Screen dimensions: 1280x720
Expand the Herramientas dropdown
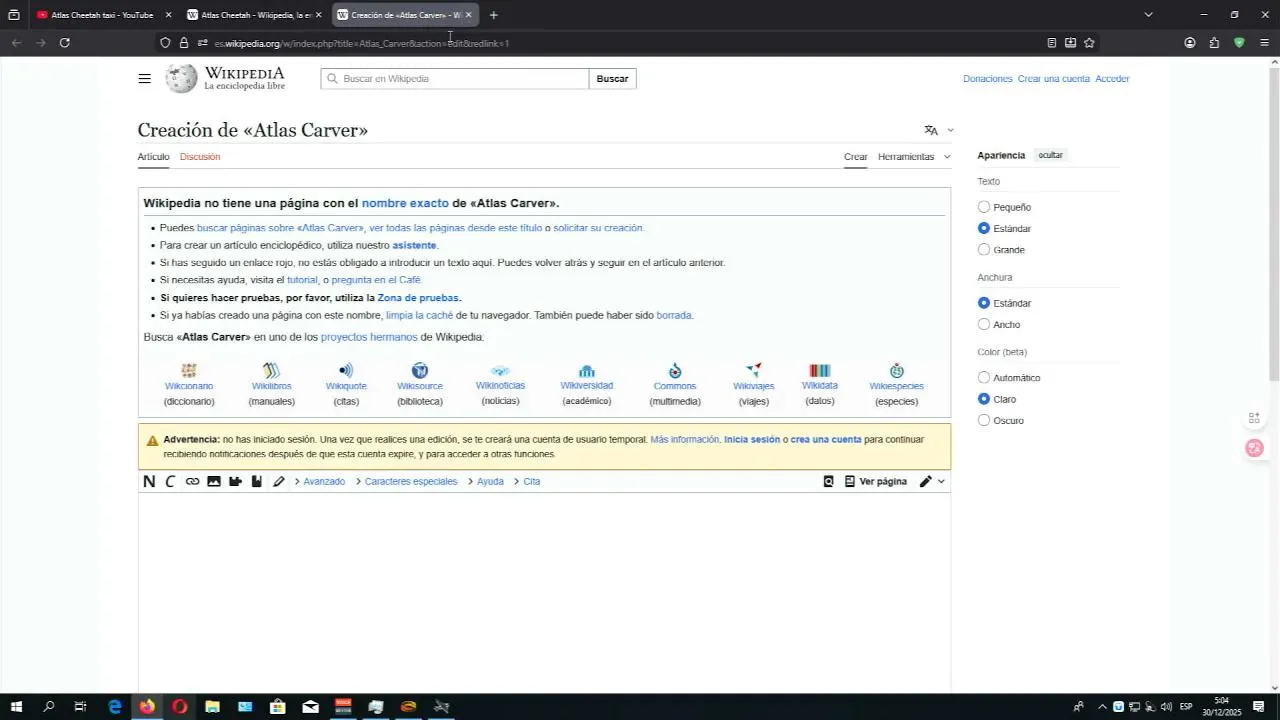pos(914,157)
